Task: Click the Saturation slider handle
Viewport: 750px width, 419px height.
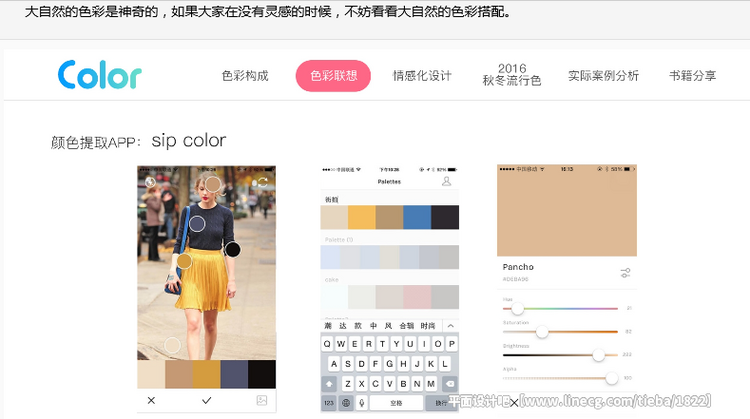Action: pyautogui.click(x=542, y=331)
